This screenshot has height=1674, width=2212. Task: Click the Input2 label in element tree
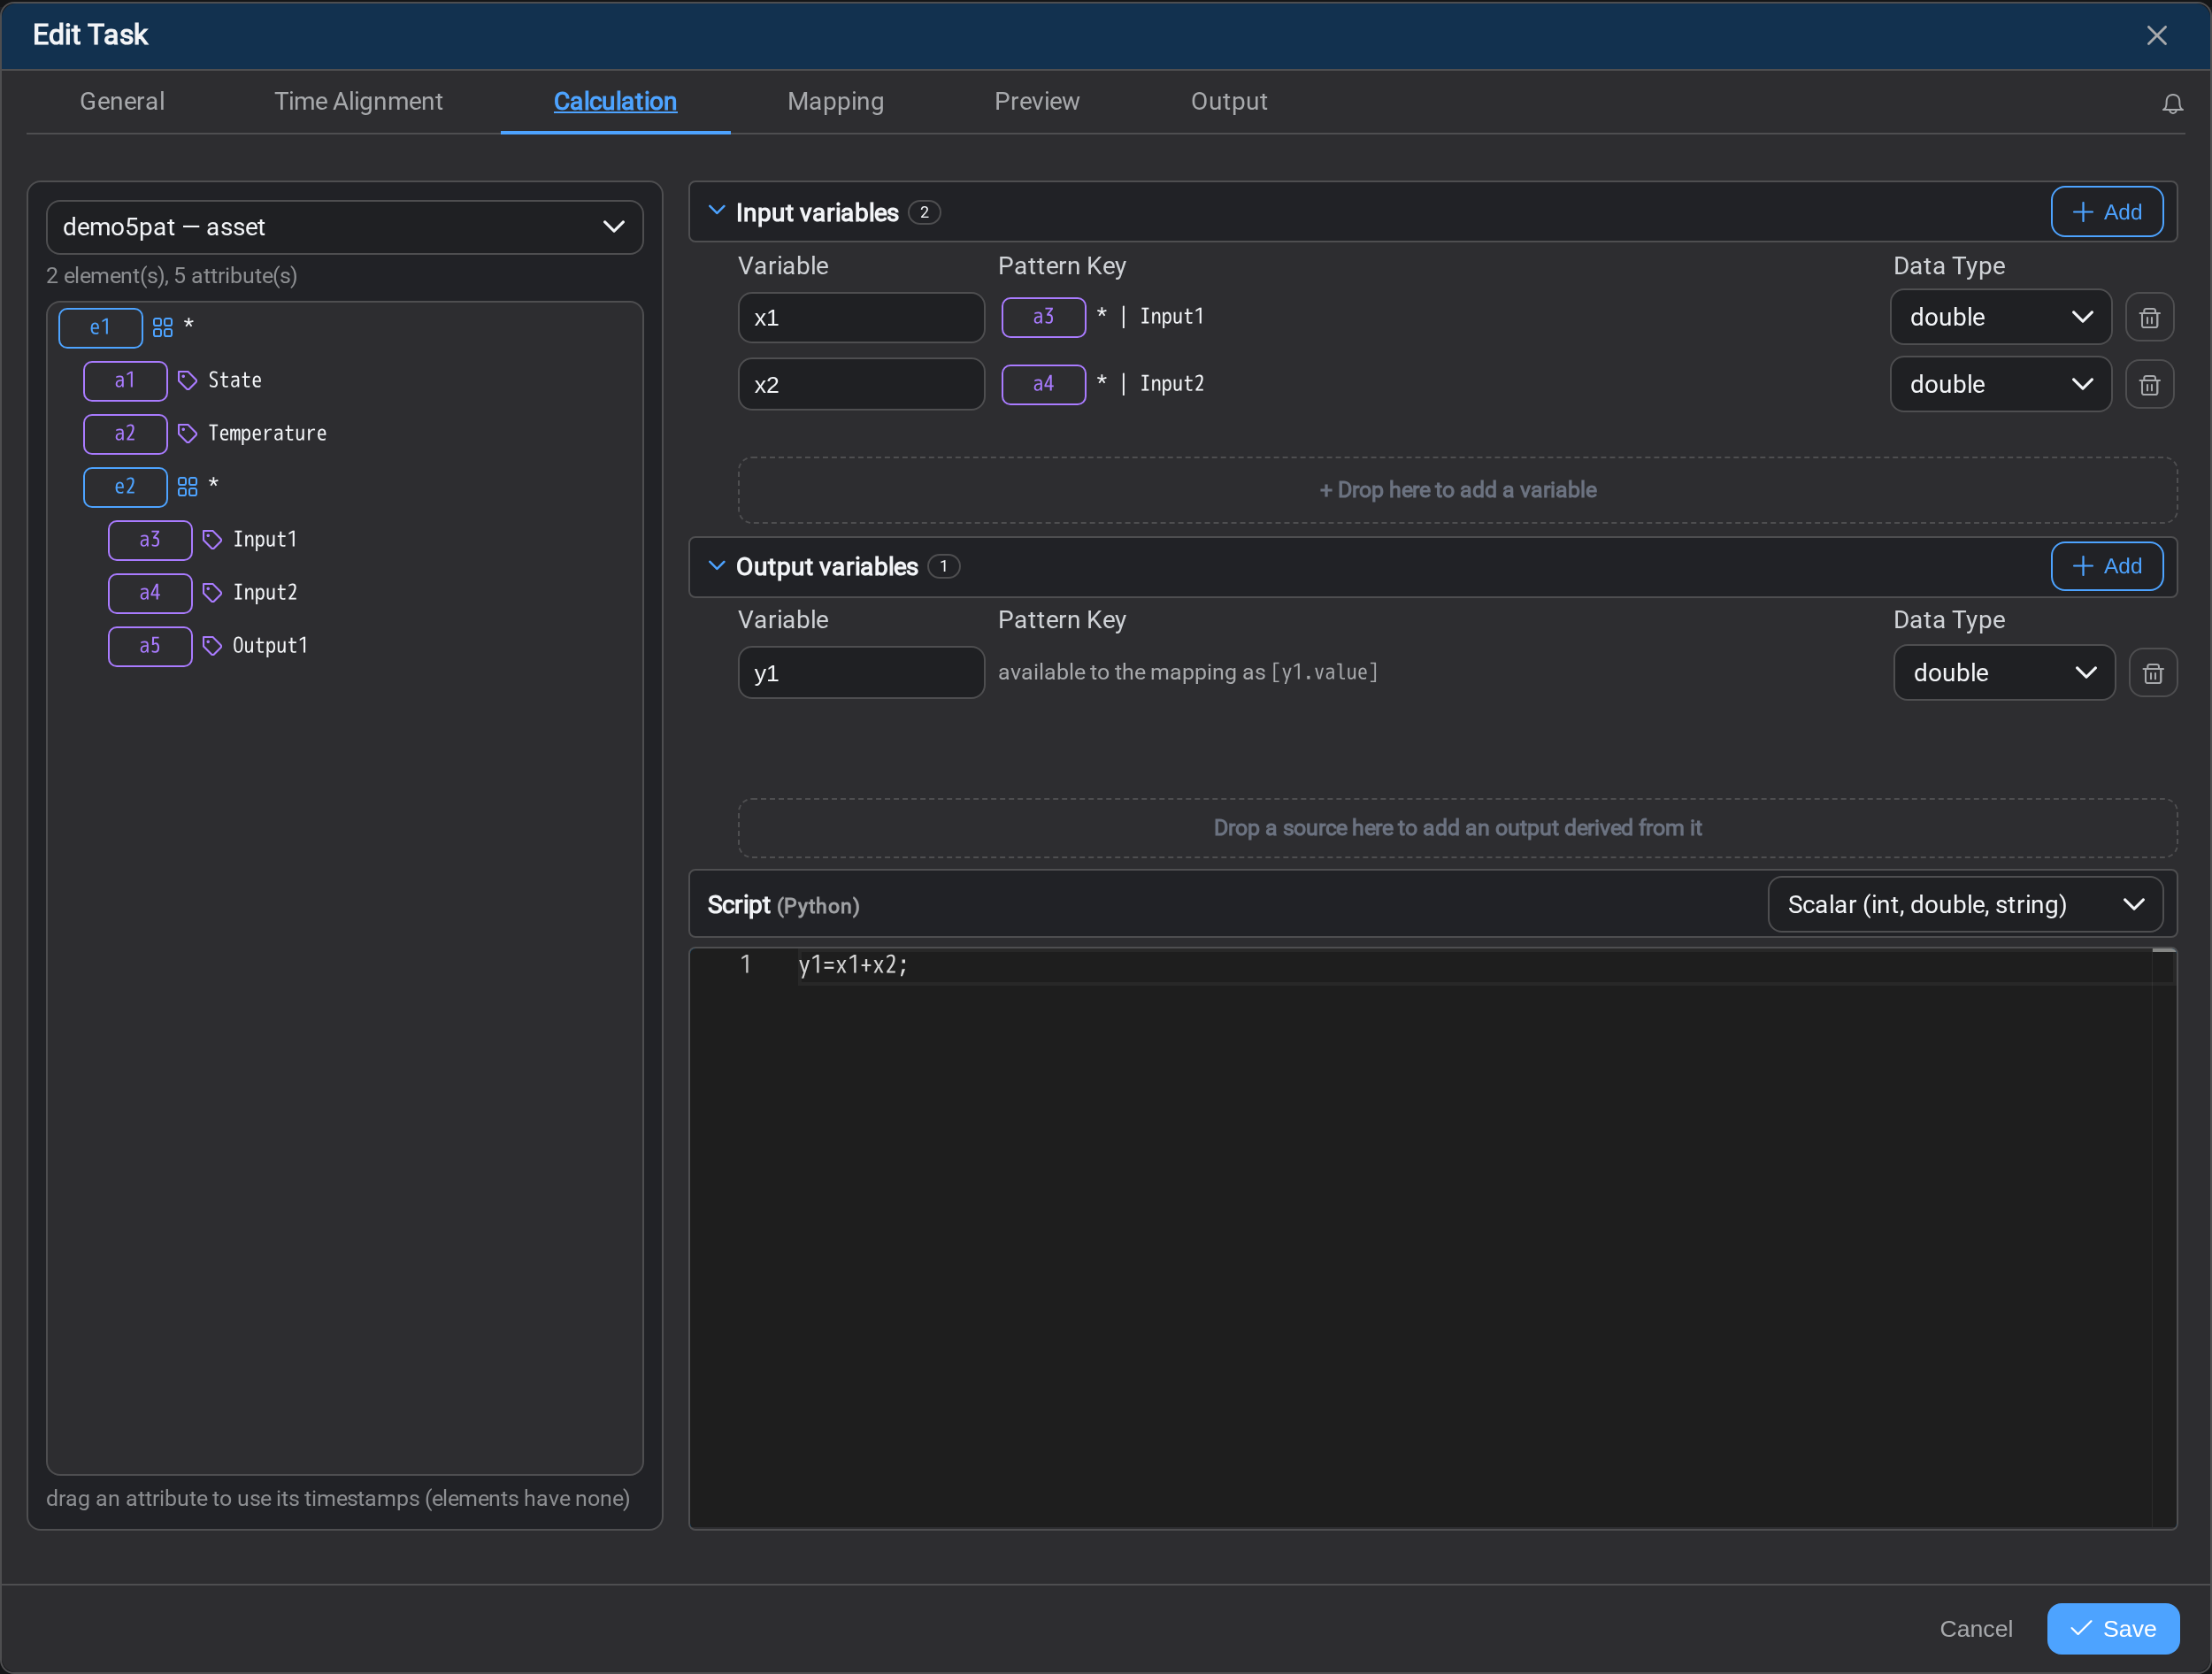[x=265, y=593]
